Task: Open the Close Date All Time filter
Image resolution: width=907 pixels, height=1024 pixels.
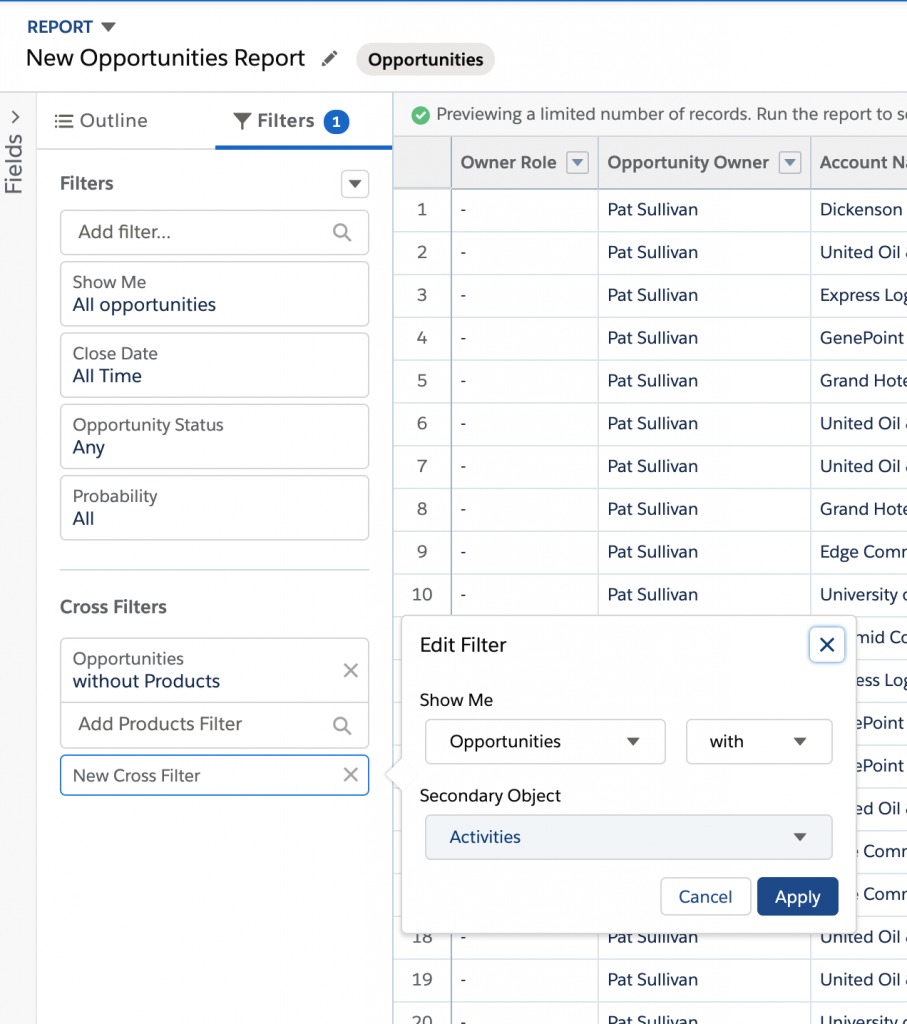Action: pos(214,365)
